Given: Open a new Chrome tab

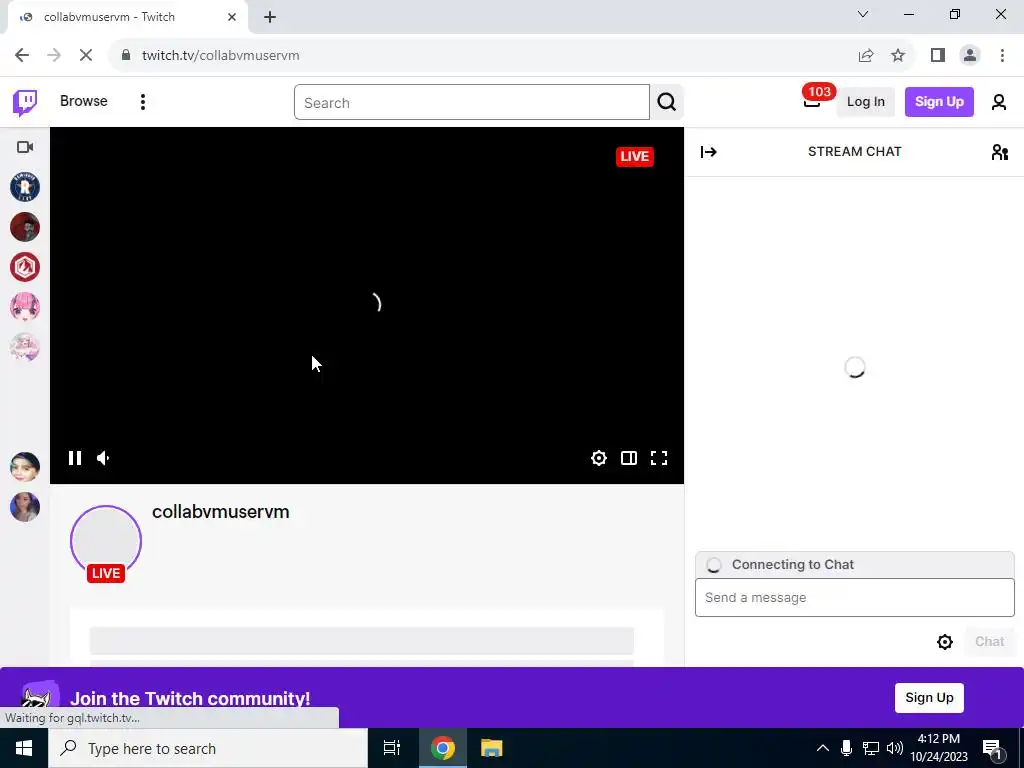Looking at the screenshot, I should pyautogui.click(x=270, y=17).
